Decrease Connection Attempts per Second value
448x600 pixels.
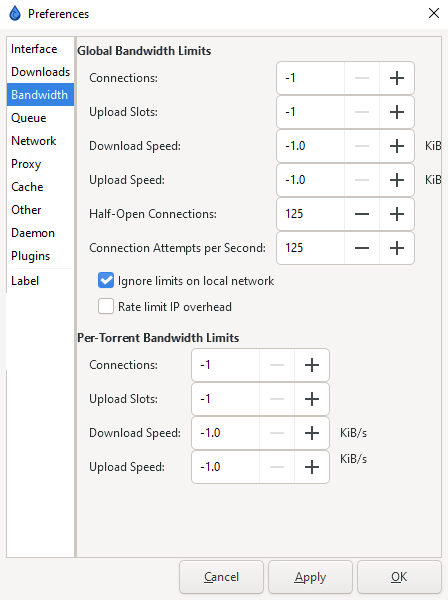point(362,248)
